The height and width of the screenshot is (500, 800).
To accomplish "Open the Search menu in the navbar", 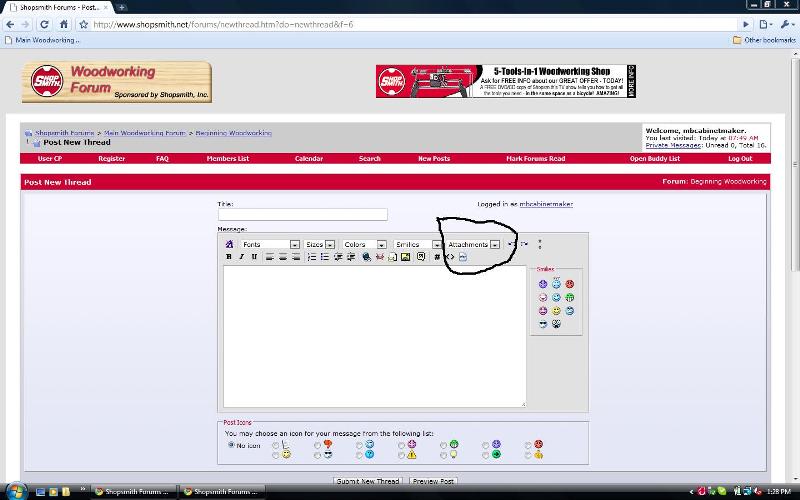I will coord(369,159).
